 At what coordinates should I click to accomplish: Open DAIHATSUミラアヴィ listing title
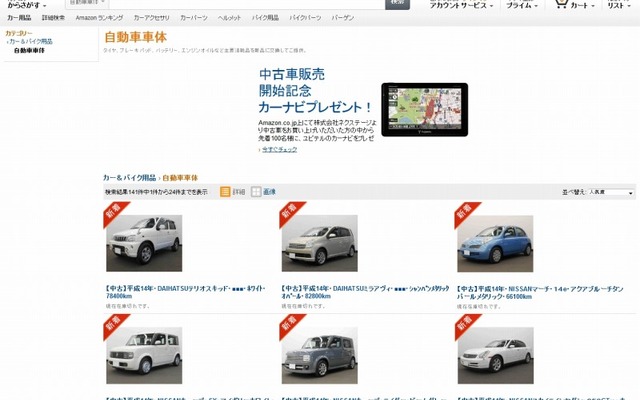tap(365, 292)
